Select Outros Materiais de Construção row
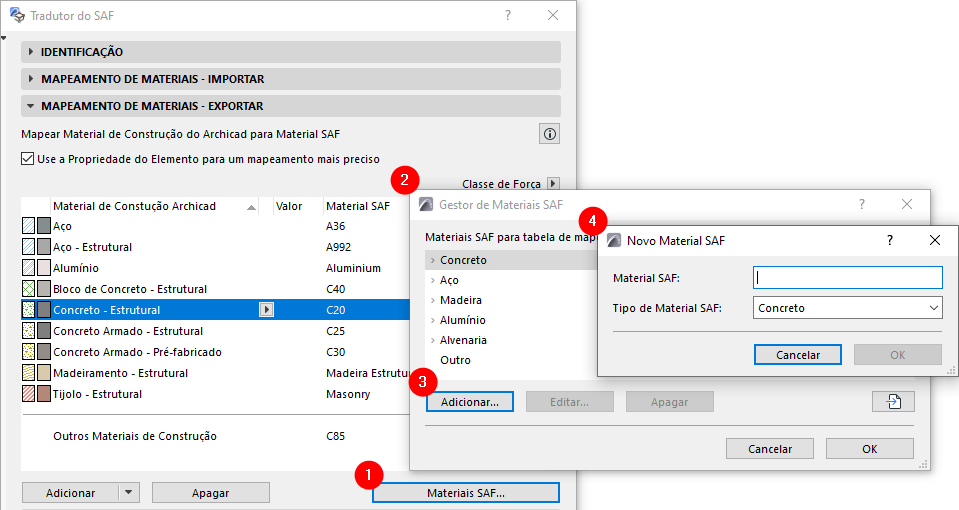This screenshot has height=510, width=959. [215, 436]
